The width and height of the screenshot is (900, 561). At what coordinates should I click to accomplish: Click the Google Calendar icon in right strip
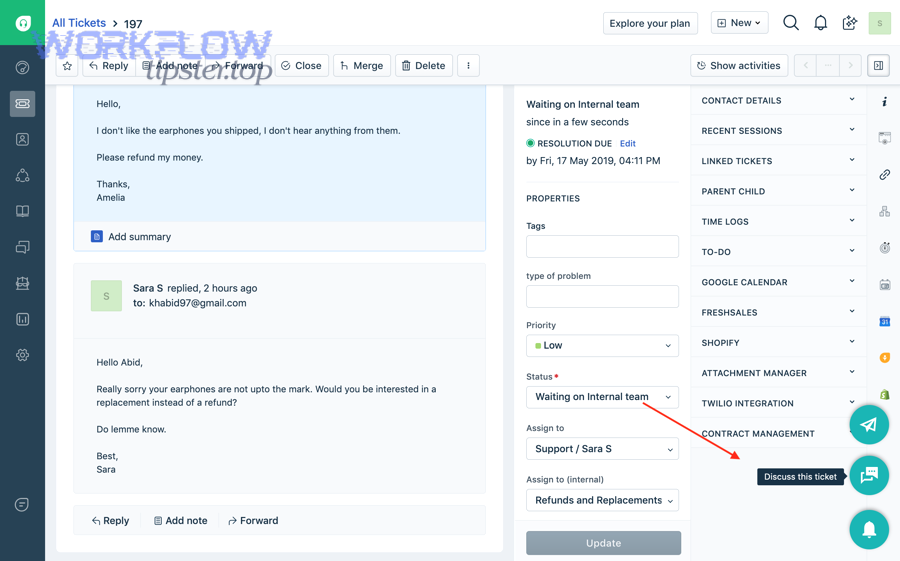(x=885, y=322)
